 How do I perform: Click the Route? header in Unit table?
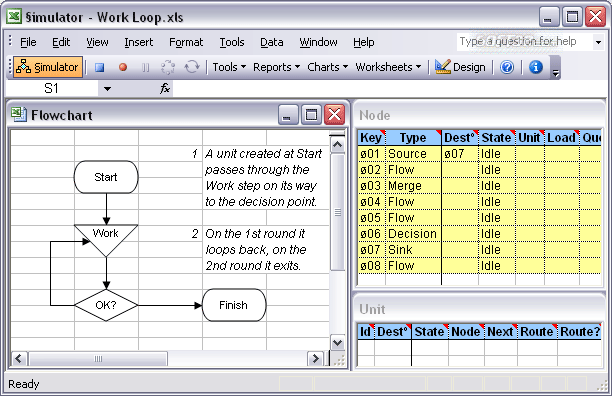(580, 332)
